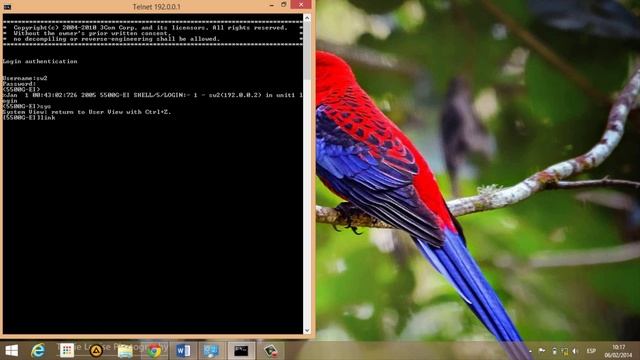Screen dimensions: 640x360
Task: Open the Windows Start button
Action: 11,351
